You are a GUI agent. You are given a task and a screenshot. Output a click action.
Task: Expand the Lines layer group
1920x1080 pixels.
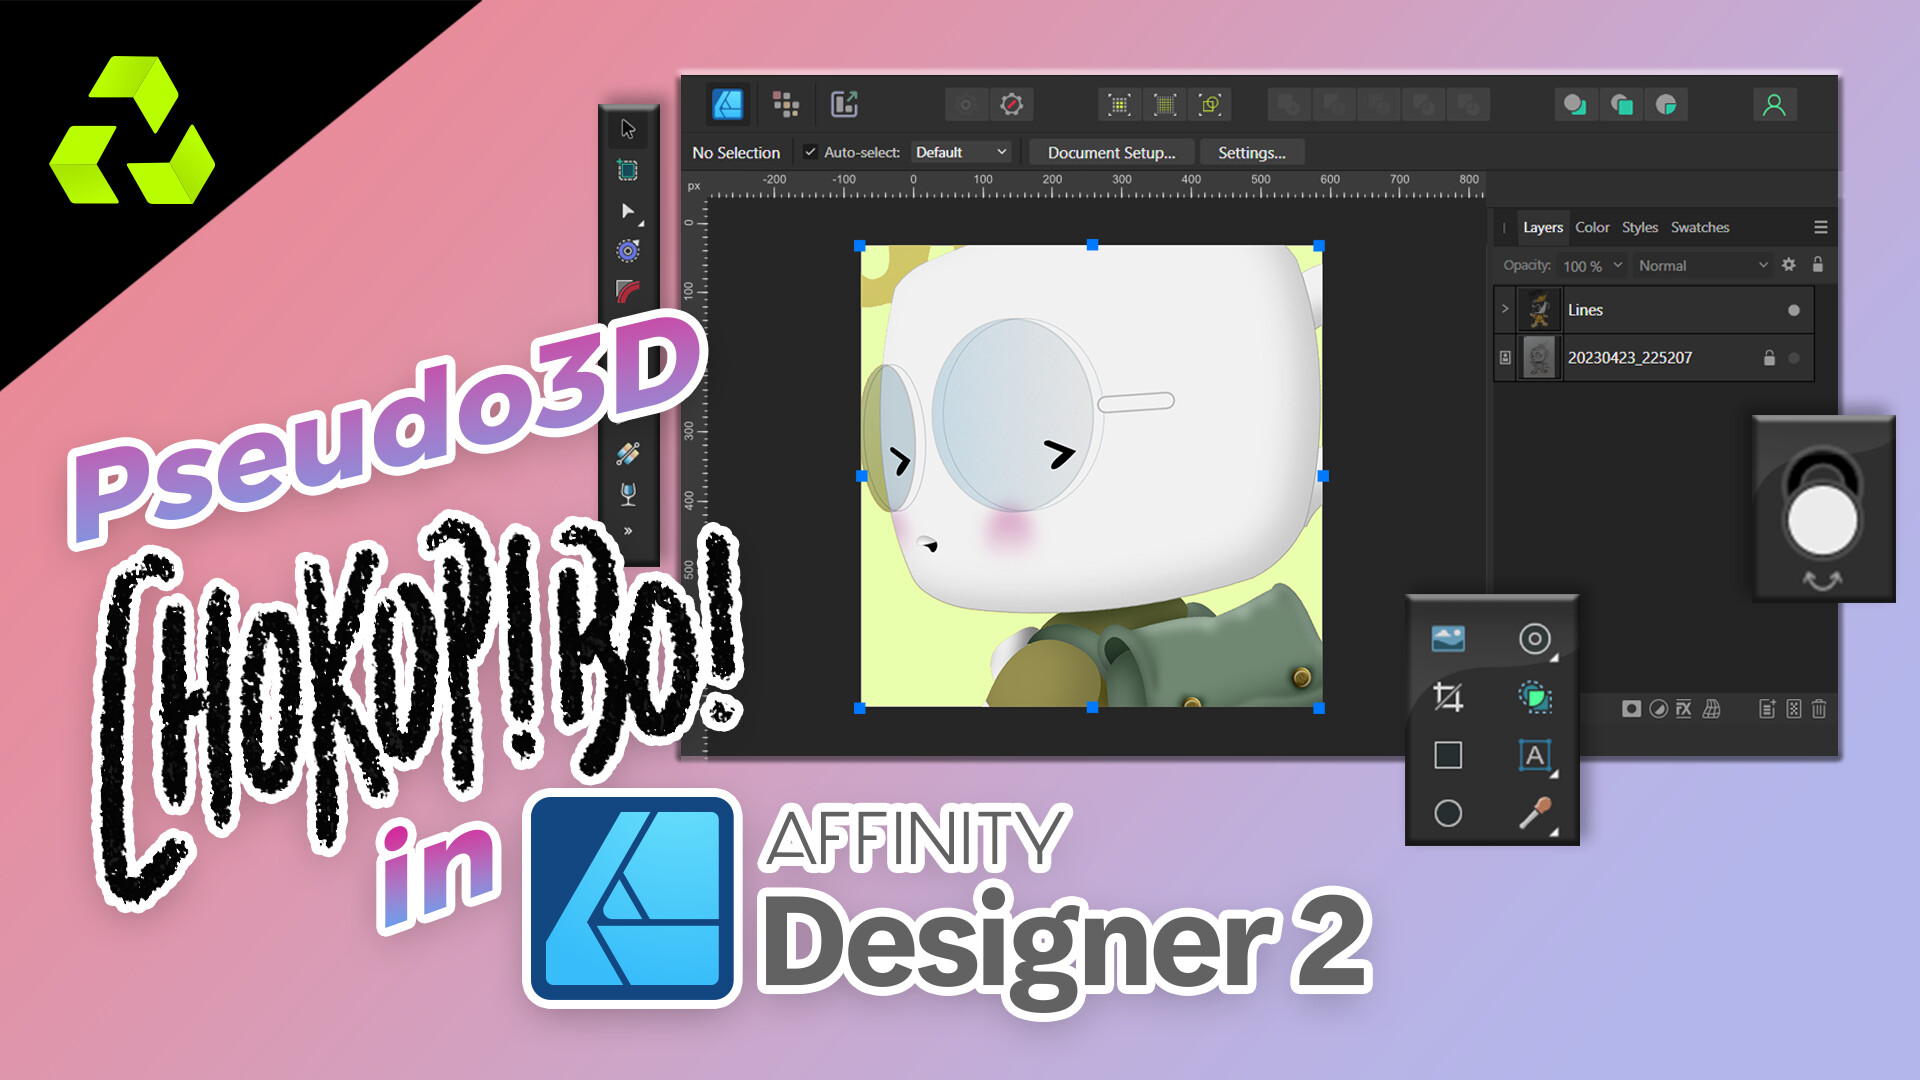(x=1505, y=310)
